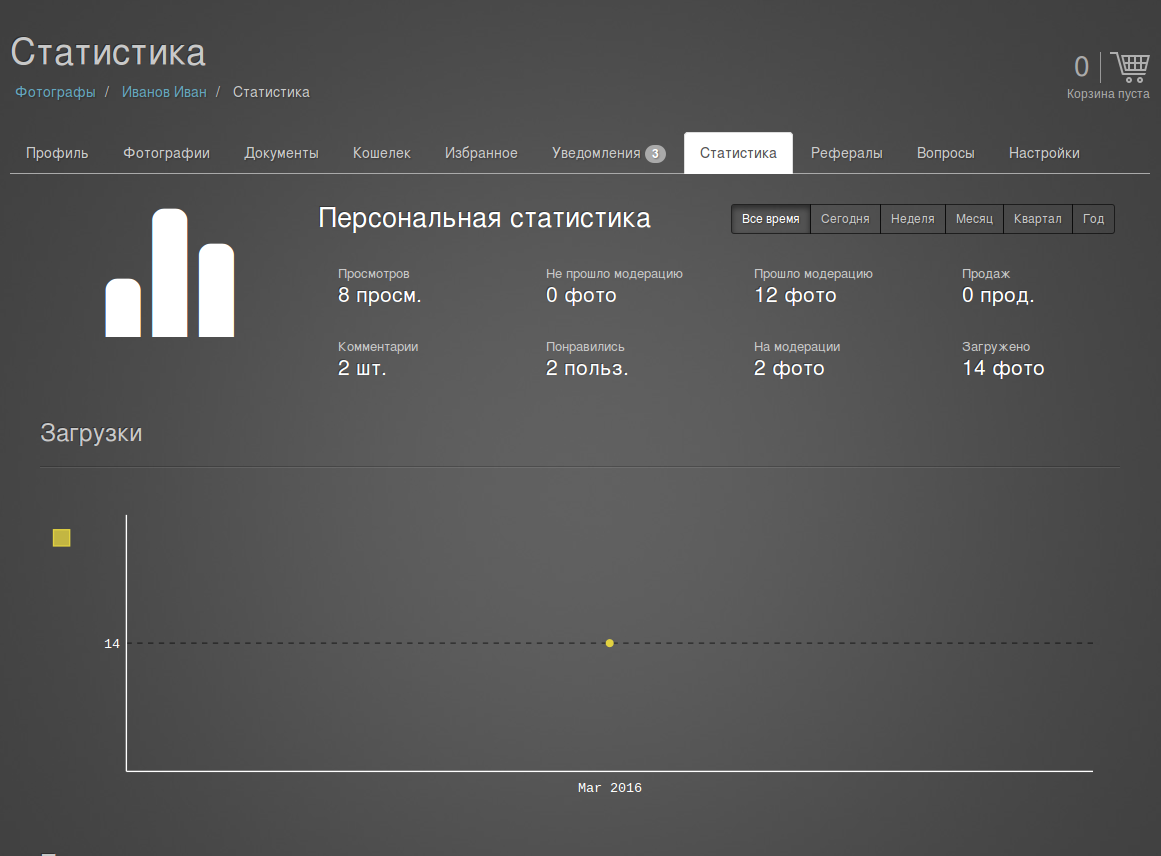
Task: Click the yellow data point on chart
Action: pyautogui.click(x=610, y=643)
